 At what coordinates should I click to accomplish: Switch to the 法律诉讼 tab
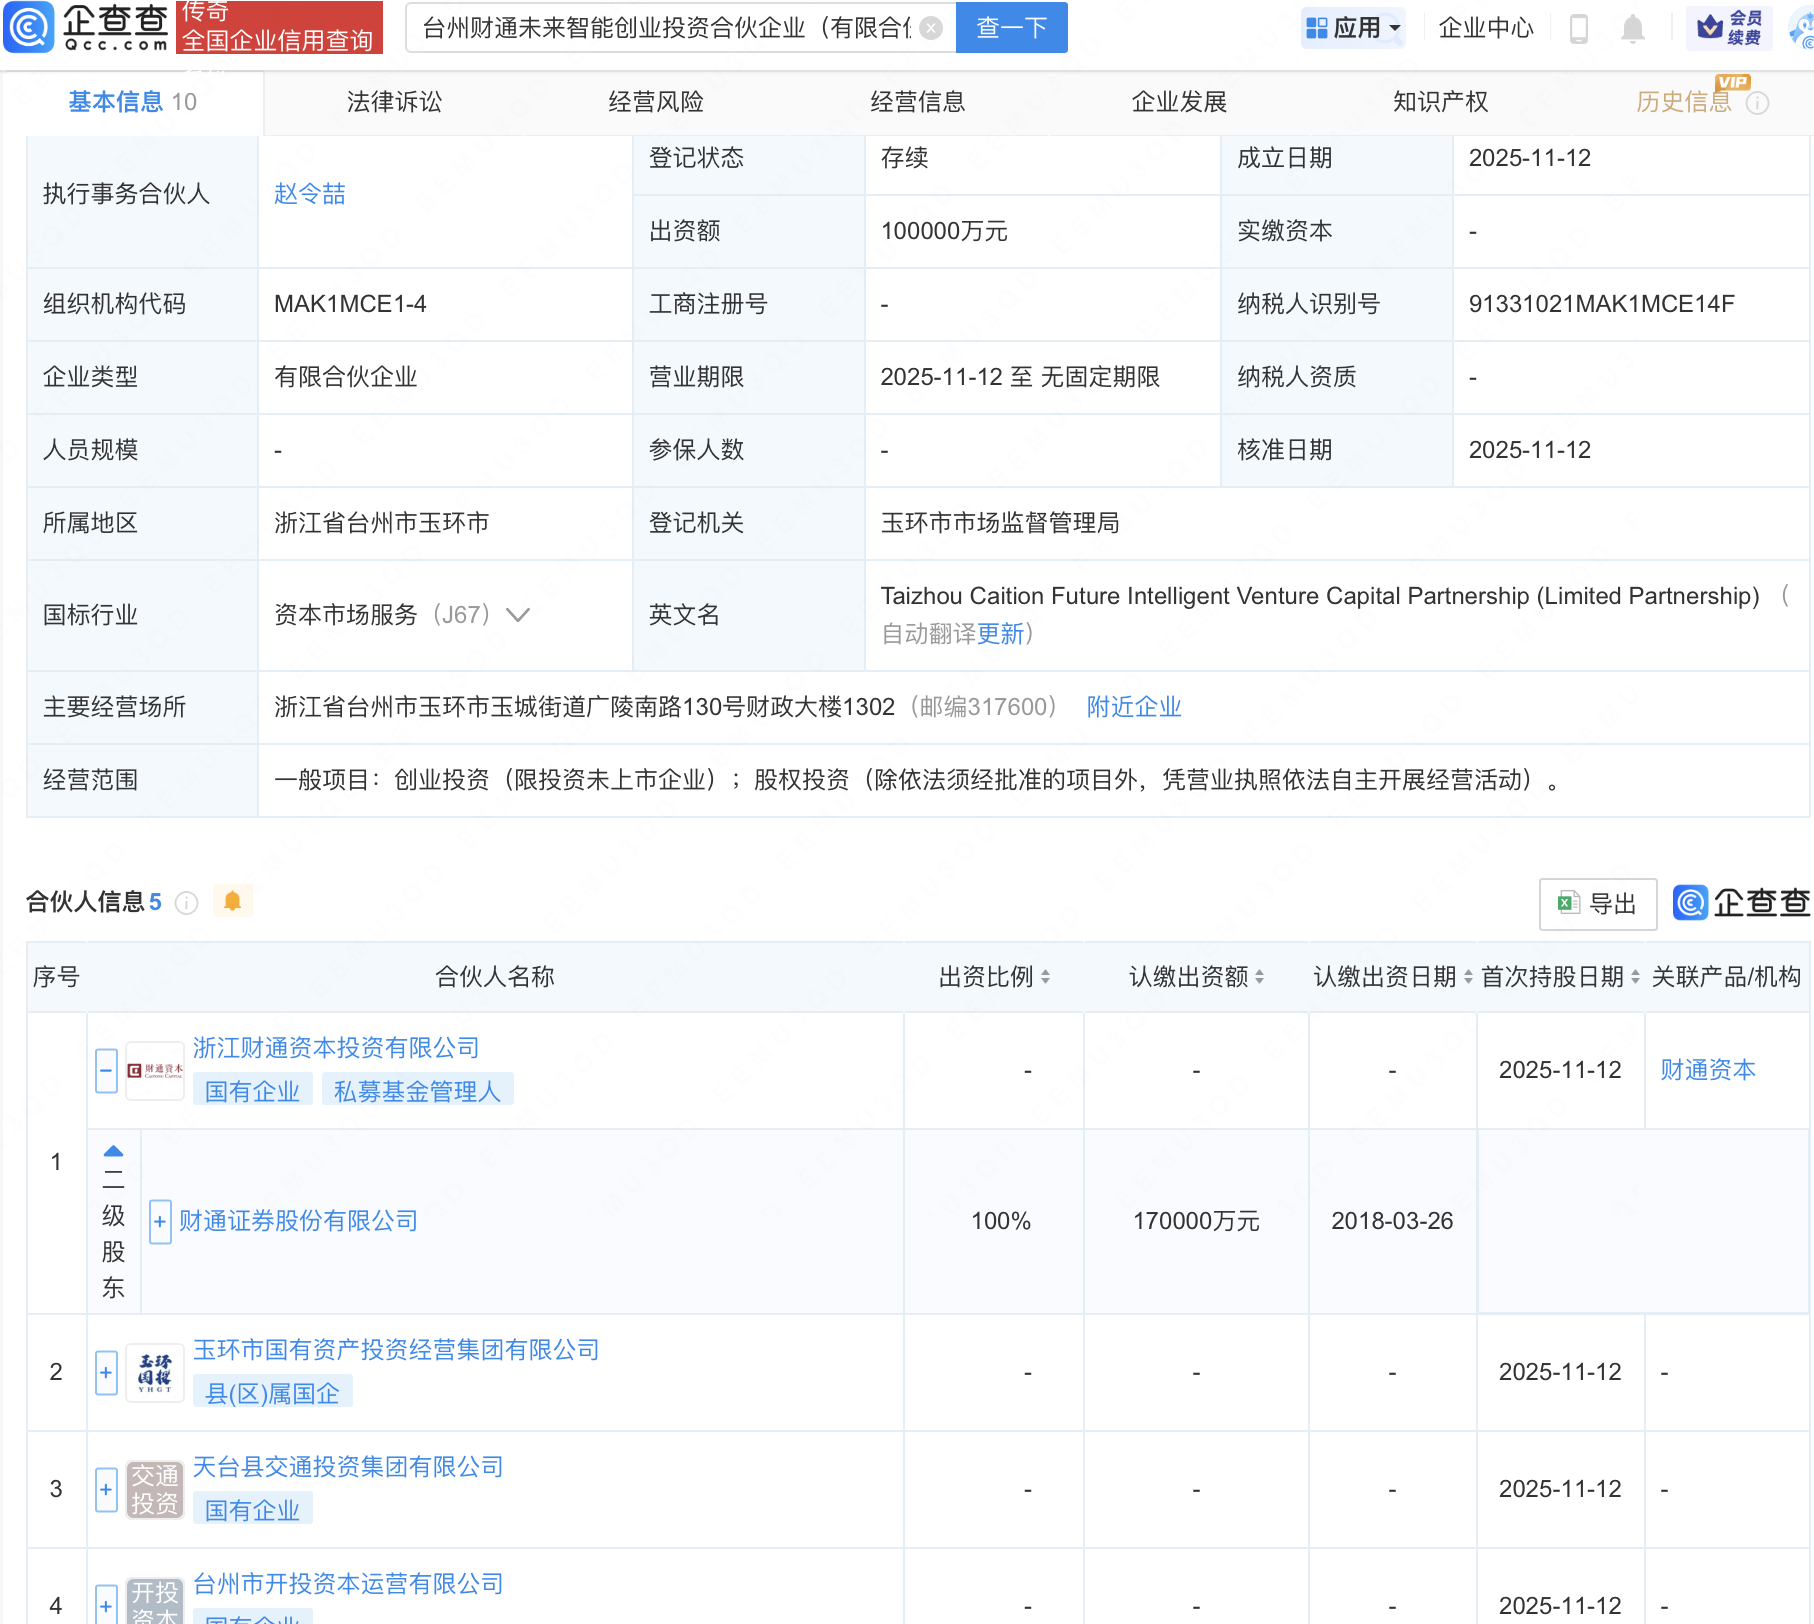394,102
